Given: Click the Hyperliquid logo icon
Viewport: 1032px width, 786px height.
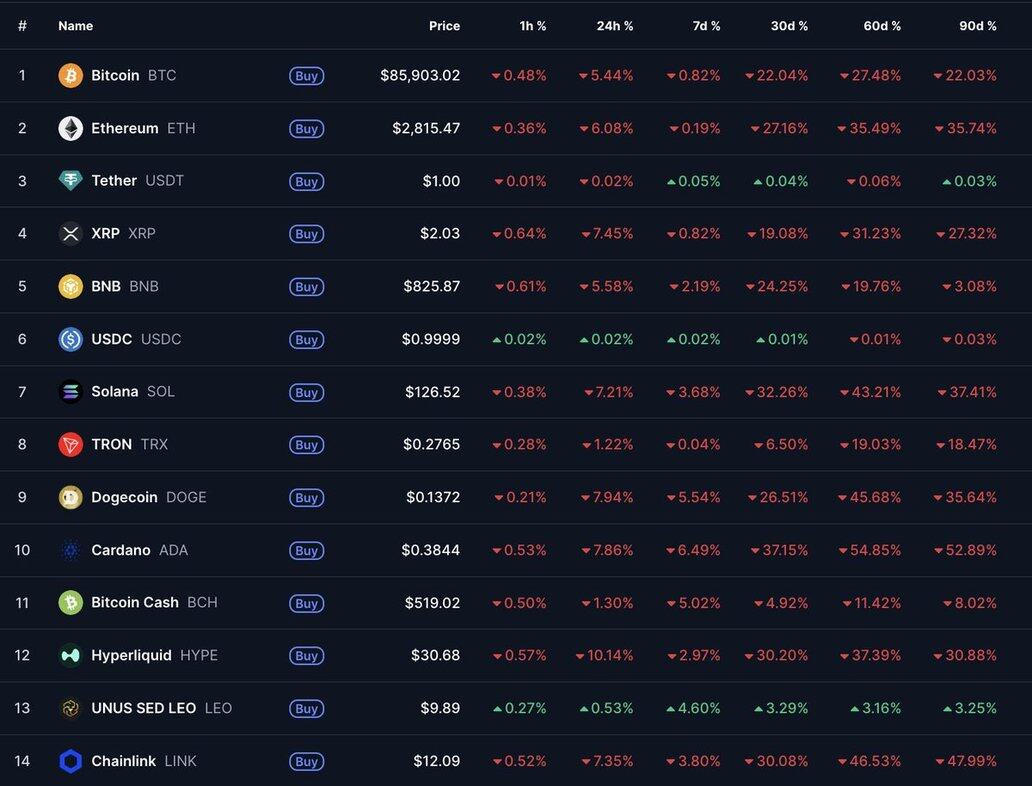Looking at the screenshot, I should [x=70, y=656].
